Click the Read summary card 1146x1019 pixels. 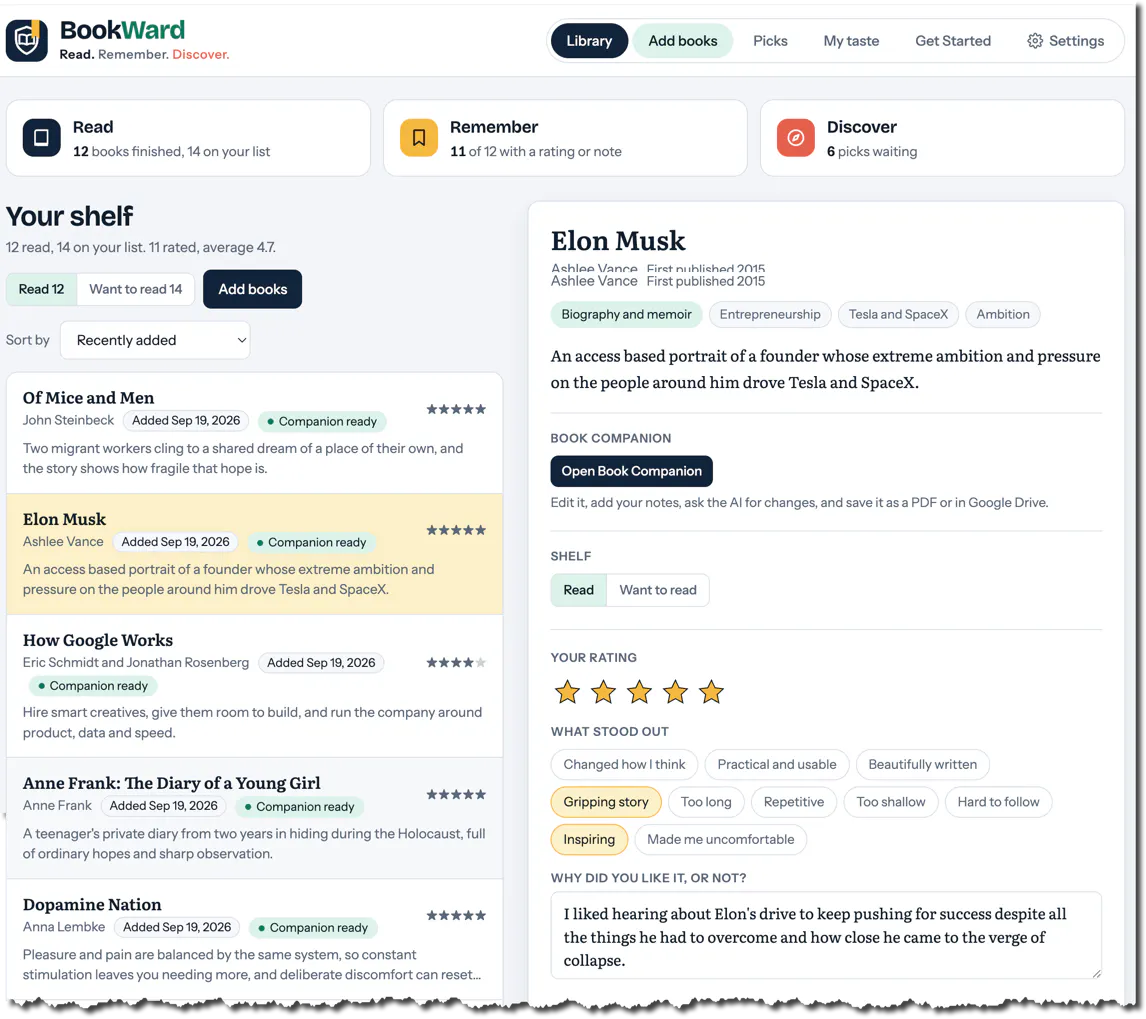tap(189, 137)
